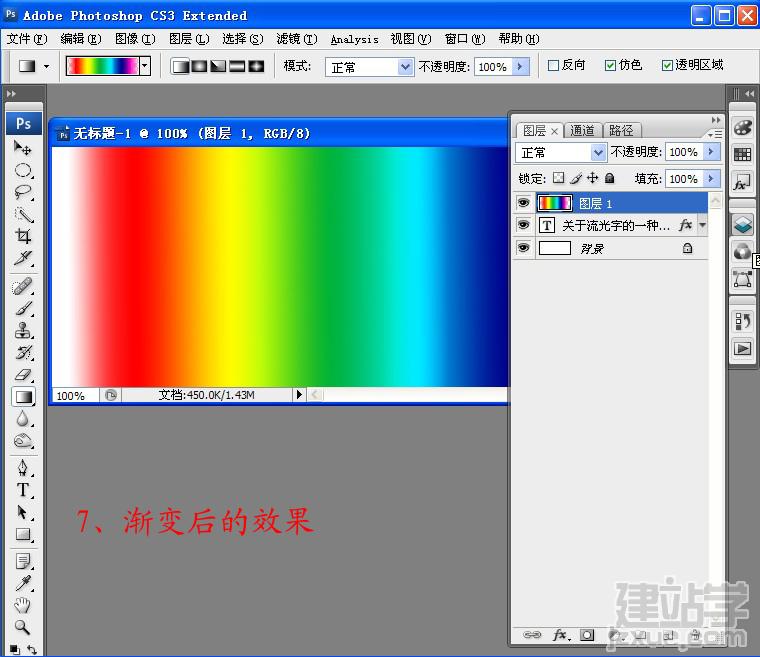Image resolution: width=760 pixels, height=657 pixels.
Task: Select the Lasso tool
Action: point(23,192)
